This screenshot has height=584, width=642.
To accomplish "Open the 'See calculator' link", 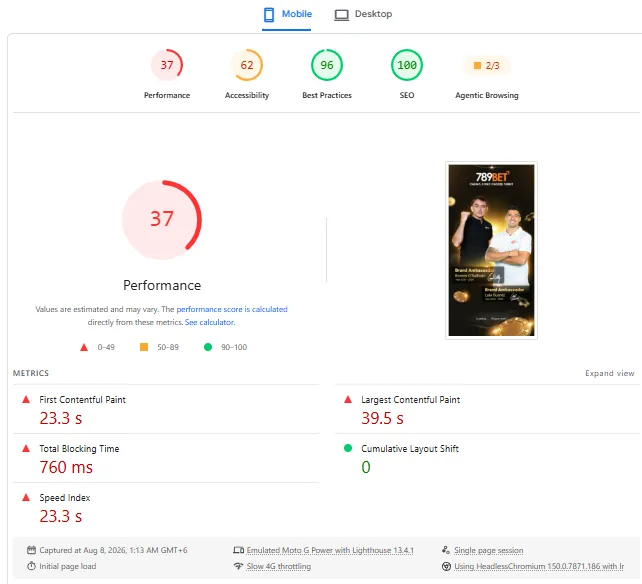I will click(209, 322).
